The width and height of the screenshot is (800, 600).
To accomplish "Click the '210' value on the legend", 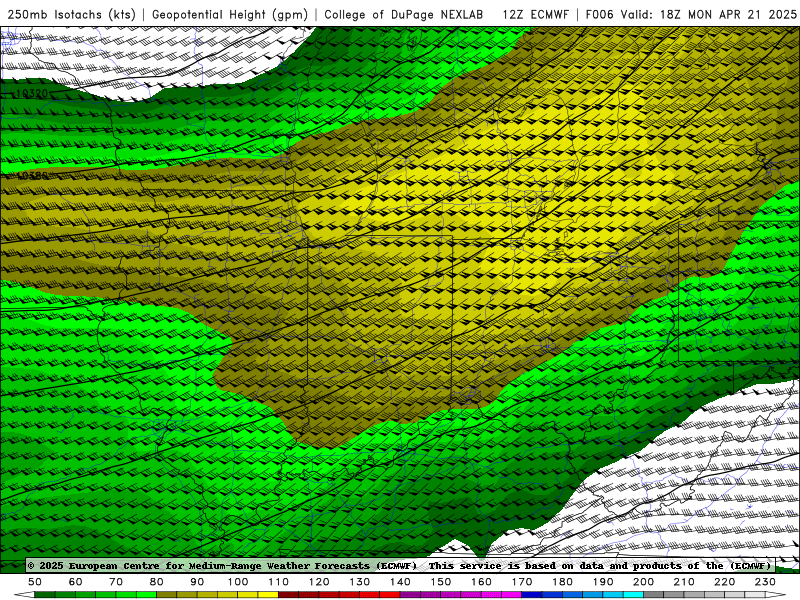I will point(684,582).
